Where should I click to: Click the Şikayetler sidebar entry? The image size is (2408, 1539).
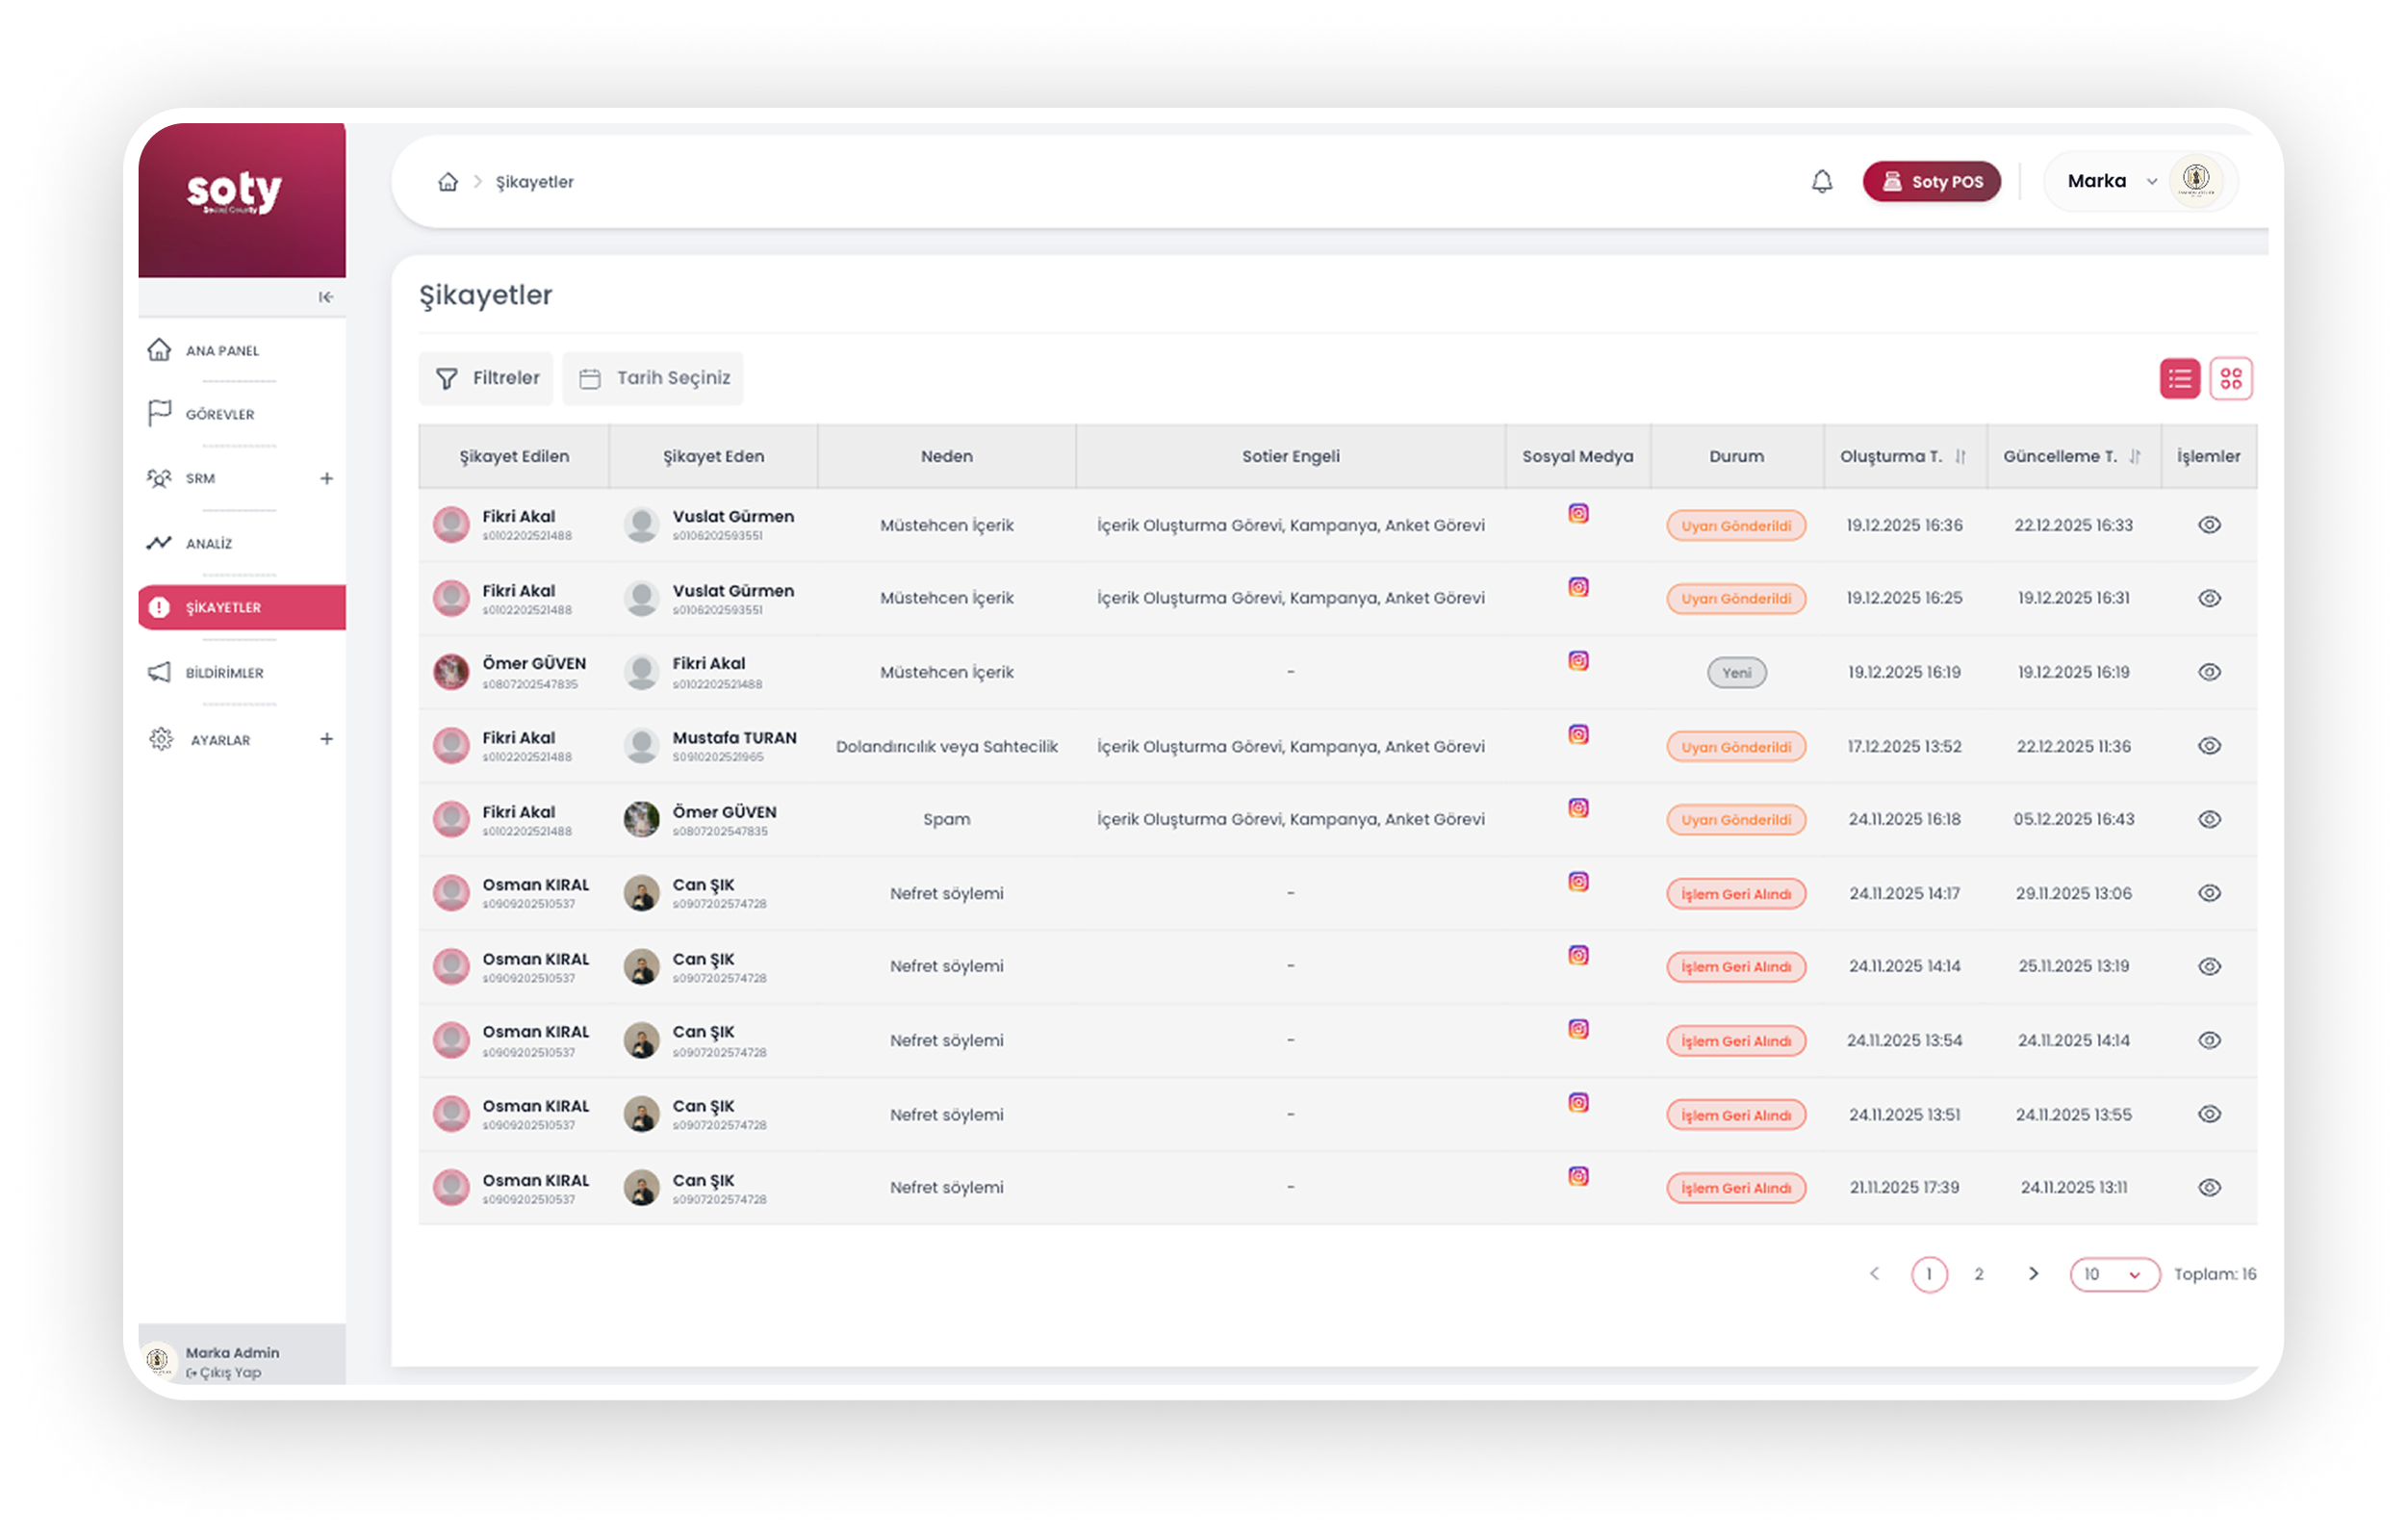coord(222,607)
